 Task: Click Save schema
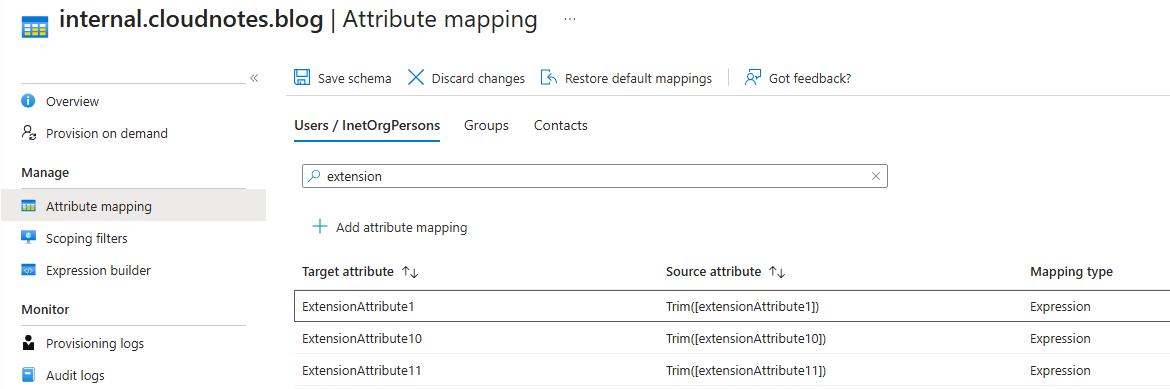tap(354, 78)
